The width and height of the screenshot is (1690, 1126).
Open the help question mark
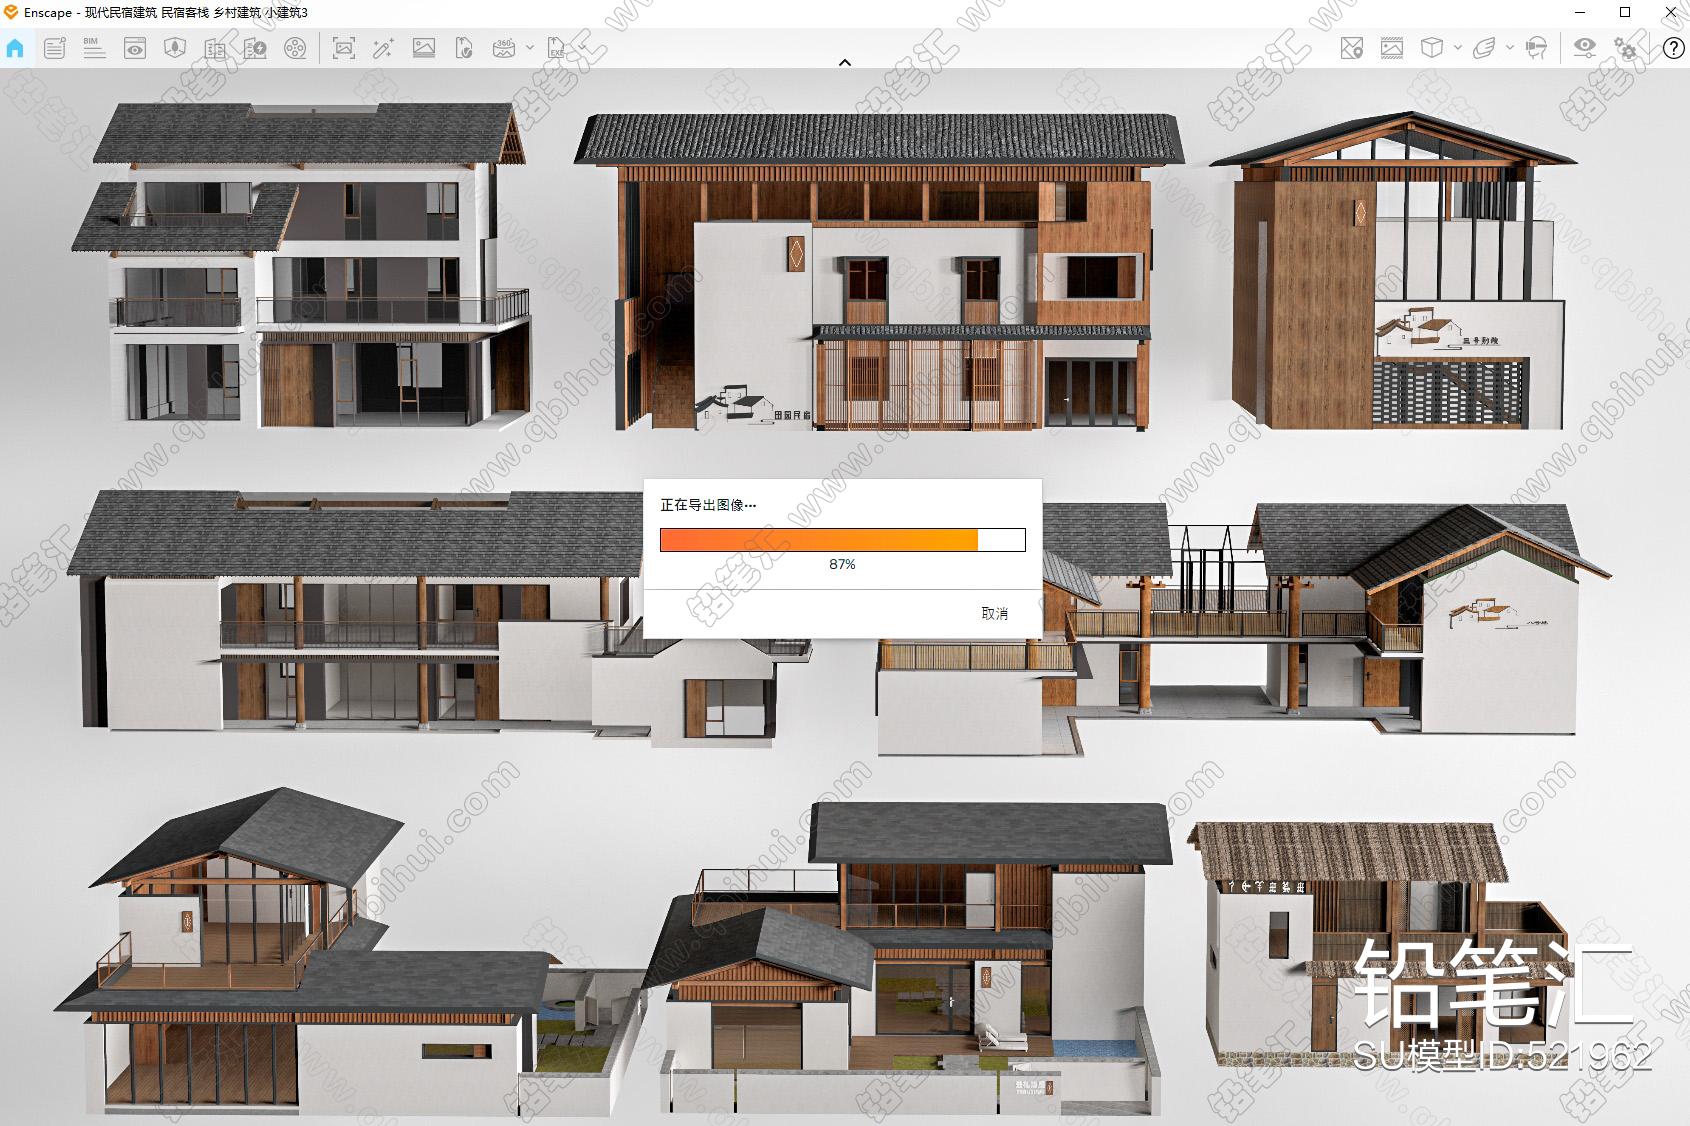click(x=1673, y=48)
